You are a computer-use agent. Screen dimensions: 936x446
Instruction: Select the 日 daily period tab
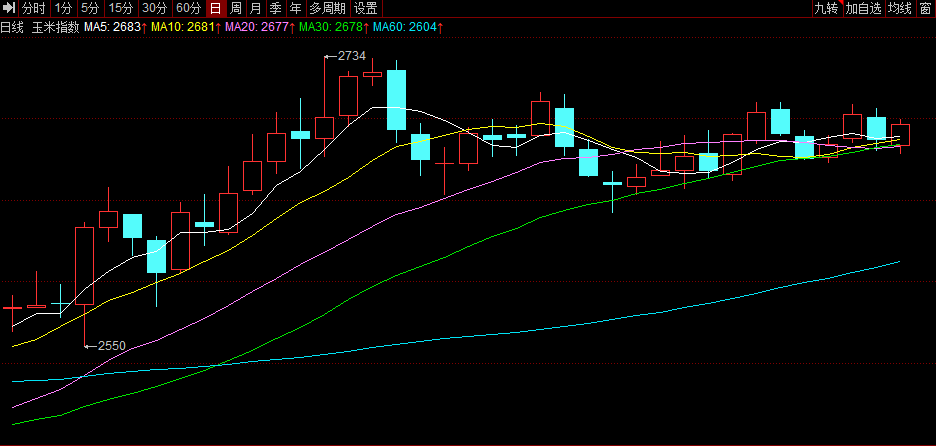[x=215, y=8]
